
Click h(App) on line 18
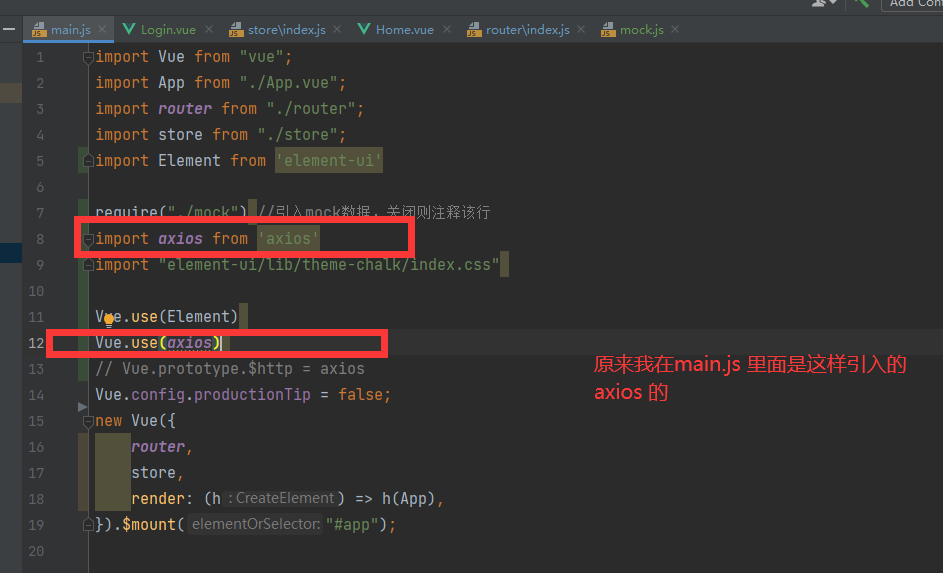pos(407,498)
